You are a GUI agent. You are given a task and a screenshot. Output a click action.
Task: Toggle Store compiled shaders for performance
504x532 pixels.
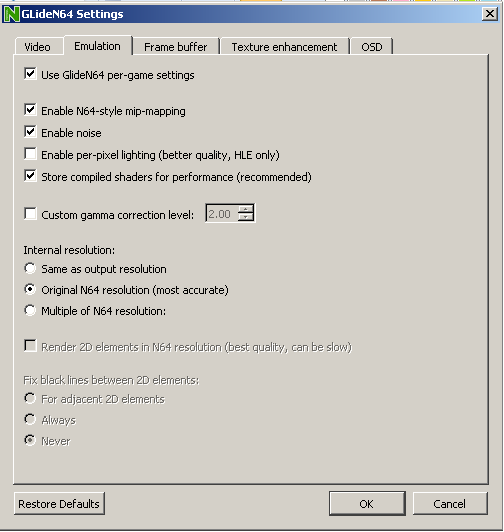point(30,176)
